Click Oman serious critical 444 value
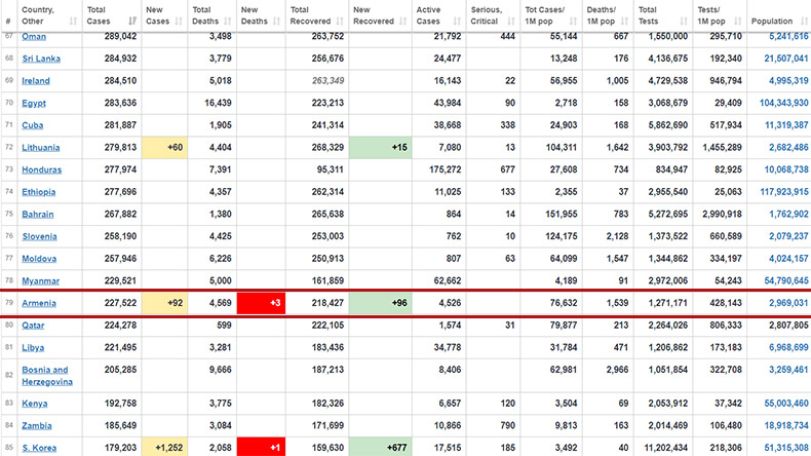Viewport: 811px width, 456px height. [x=507, y=37]
